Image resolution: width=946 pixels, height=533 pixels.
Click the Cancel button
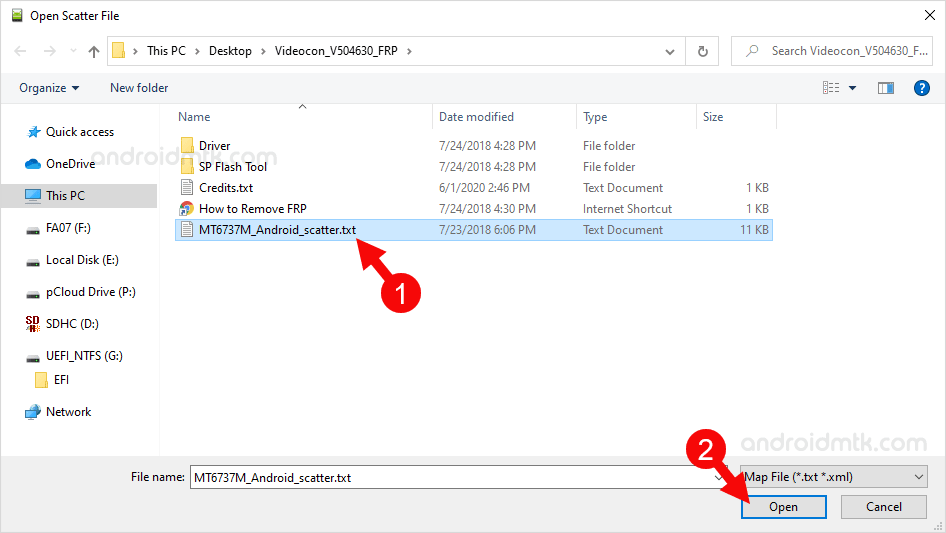883,507
